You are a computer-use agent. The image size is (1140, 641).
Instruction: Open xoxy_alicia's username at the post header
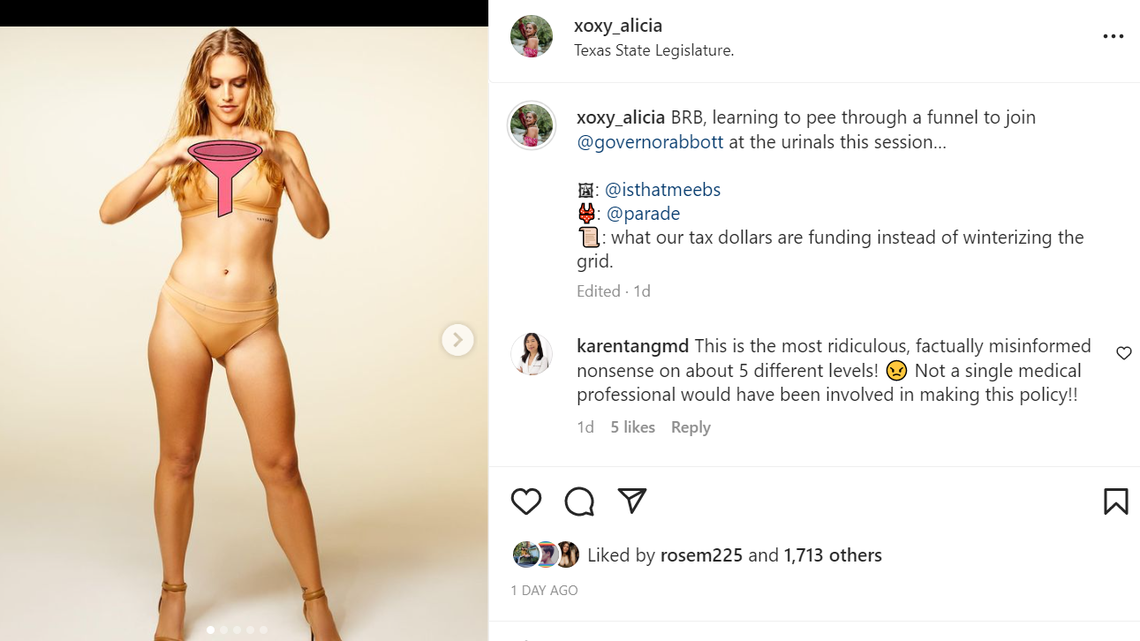point(616,25)
